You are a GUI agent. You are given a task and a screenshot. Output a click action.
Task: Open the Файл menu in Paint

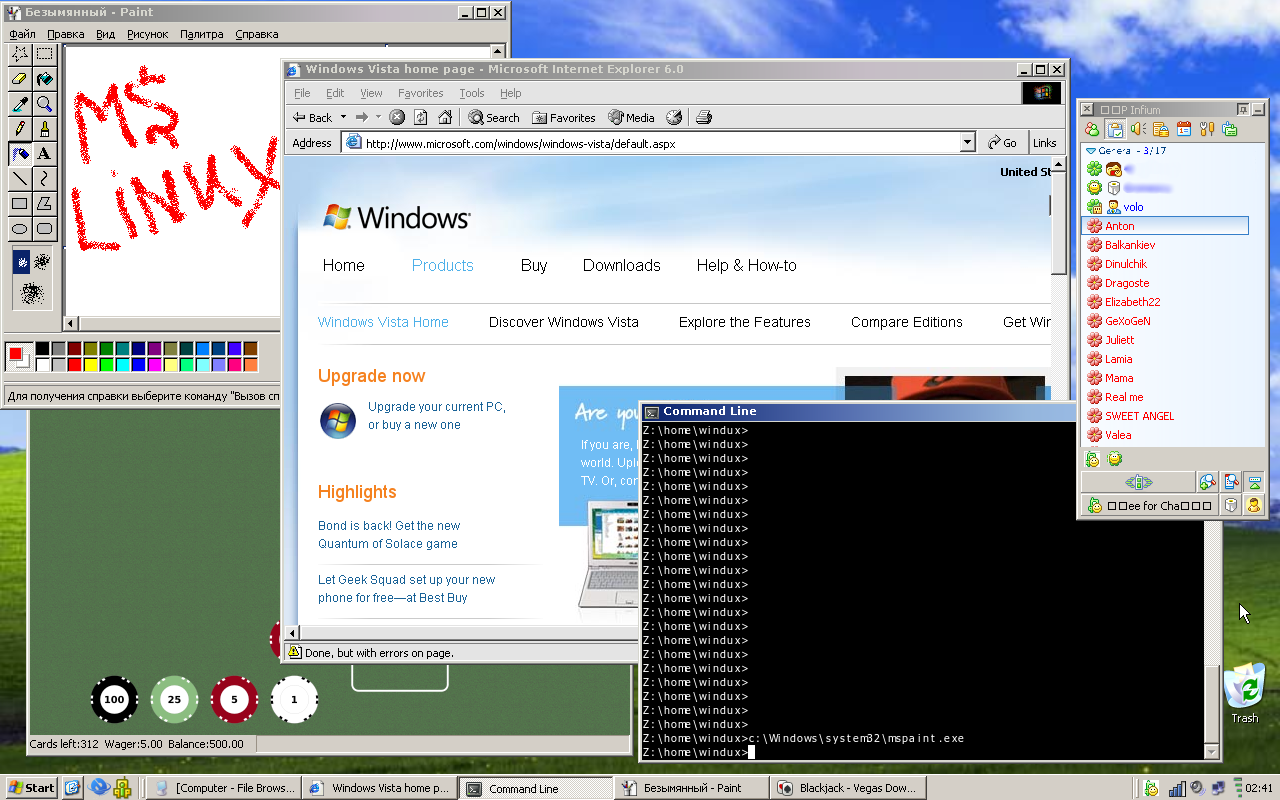tap(22, 34)
